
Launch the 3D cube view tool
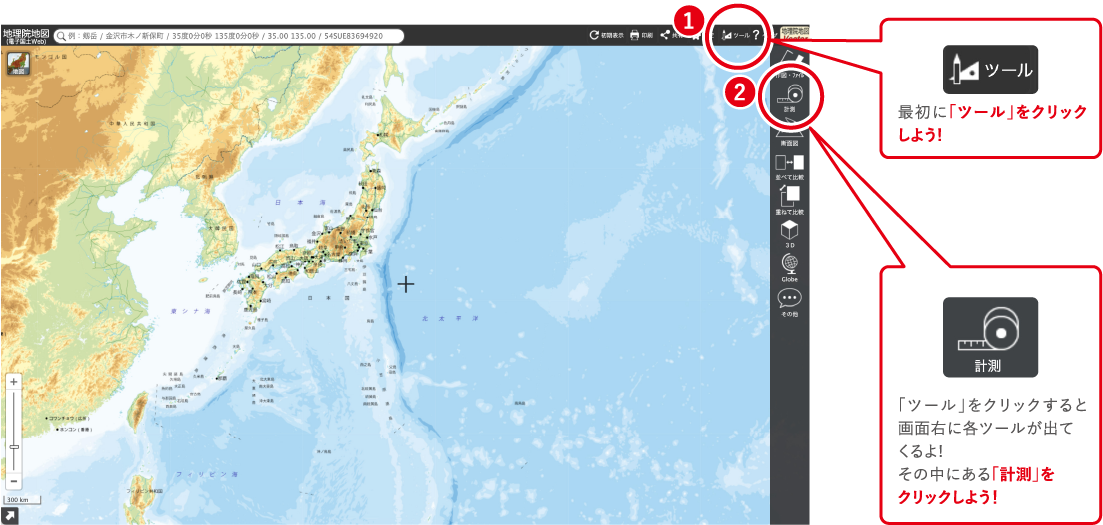789,234
